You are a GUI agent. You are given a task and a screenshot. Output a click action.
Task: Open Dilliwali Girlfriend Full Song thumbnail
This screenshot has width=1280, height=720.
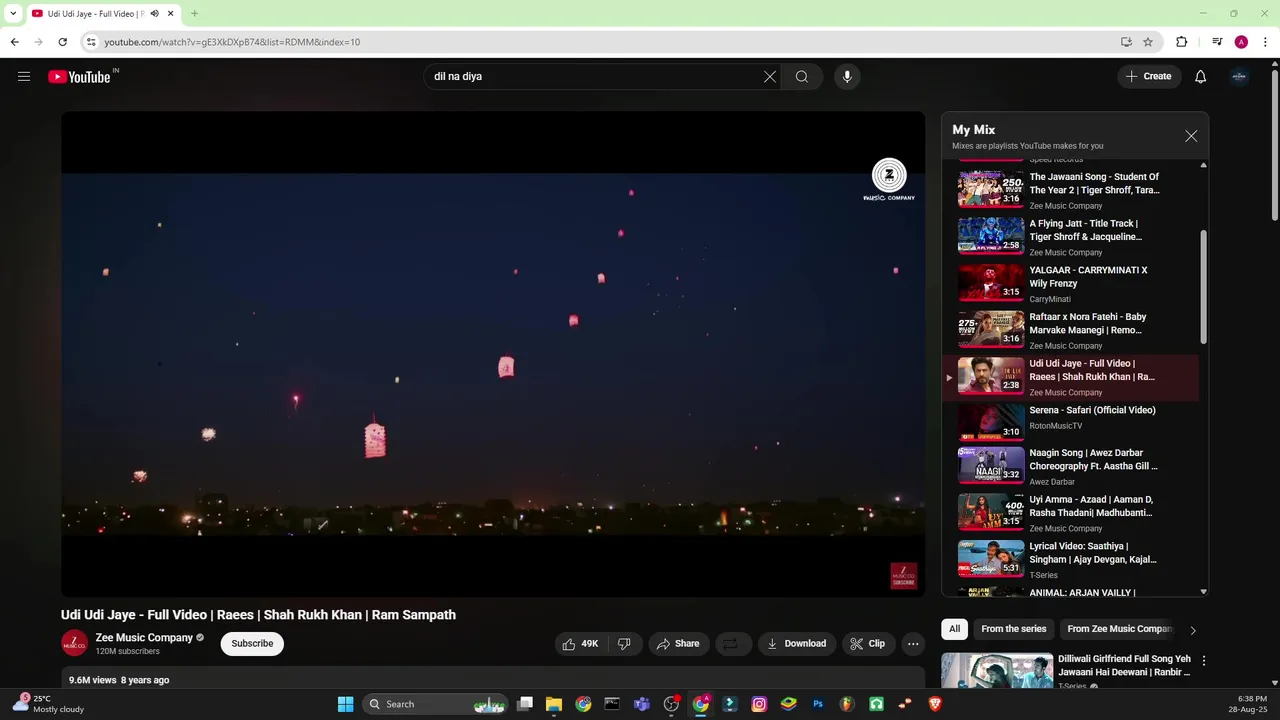(x=997, y=671)
